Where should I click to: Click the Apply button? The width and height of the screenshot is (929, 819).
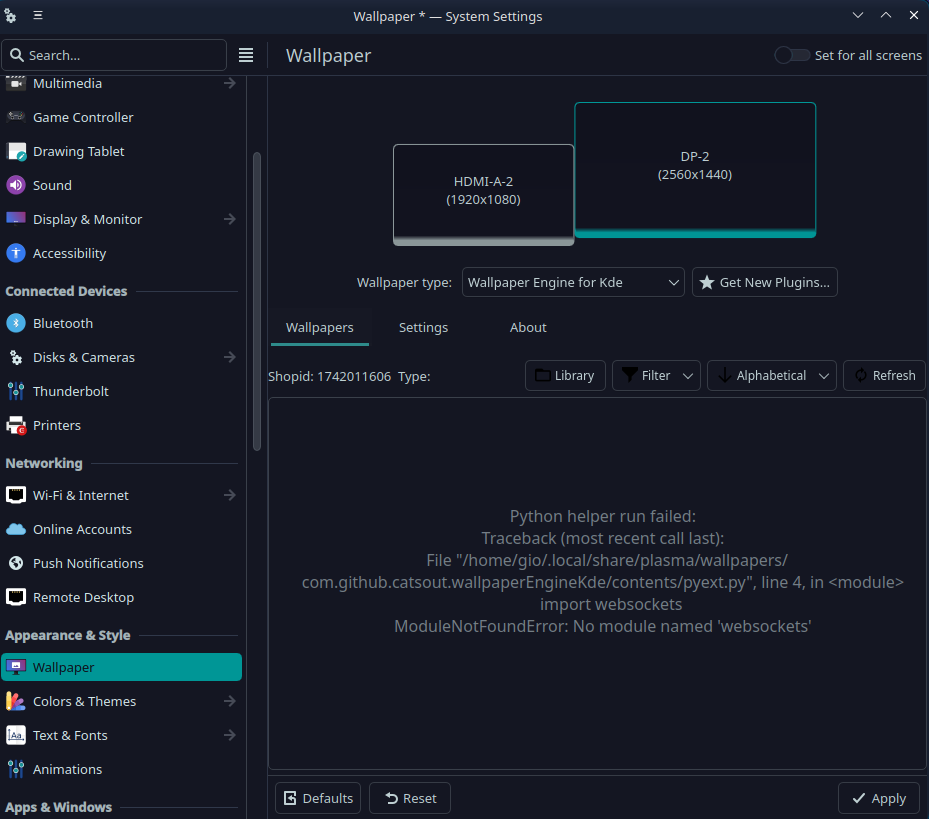pyautogui.click(x=878, y=798)
